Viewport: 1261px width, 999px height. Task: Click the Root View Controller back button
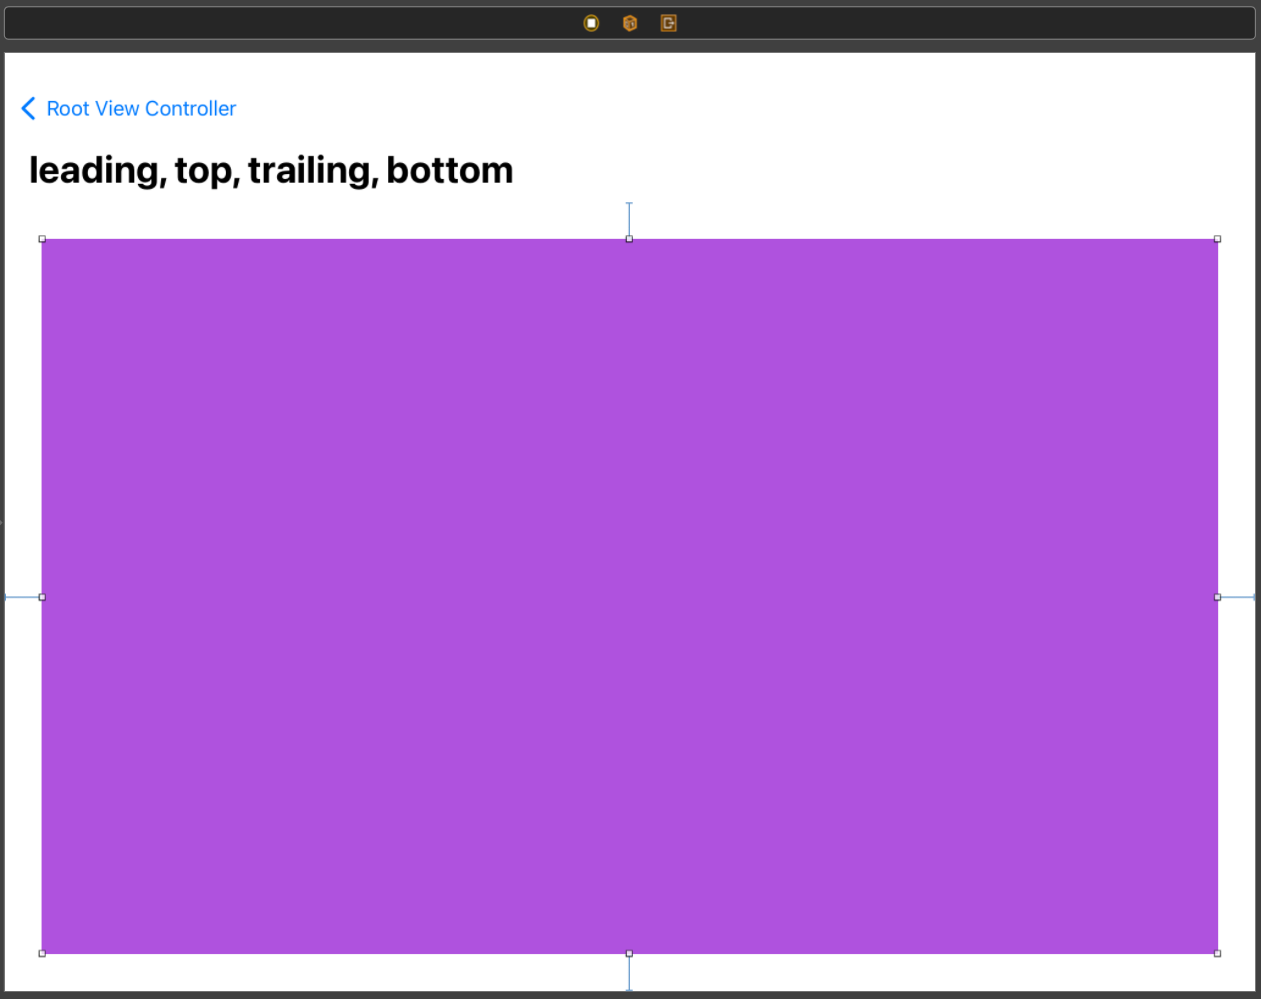click(x=129, y=108)
